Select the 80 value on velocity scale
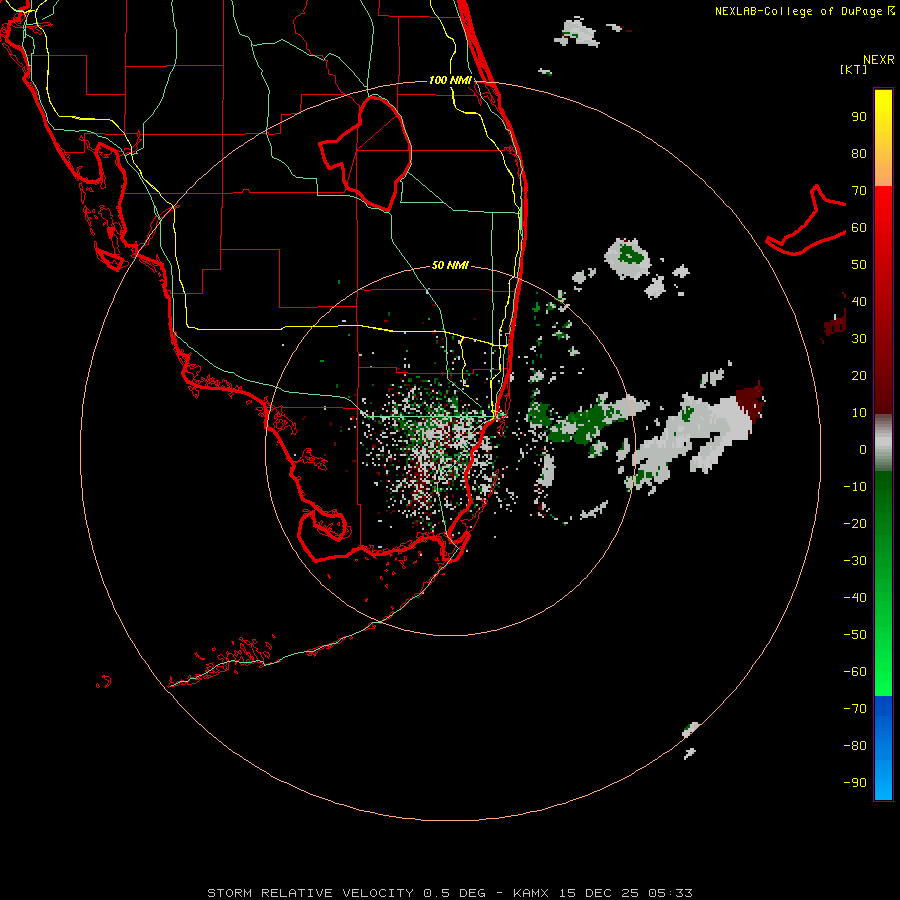The image size is (900, 900). click(859, 154)
